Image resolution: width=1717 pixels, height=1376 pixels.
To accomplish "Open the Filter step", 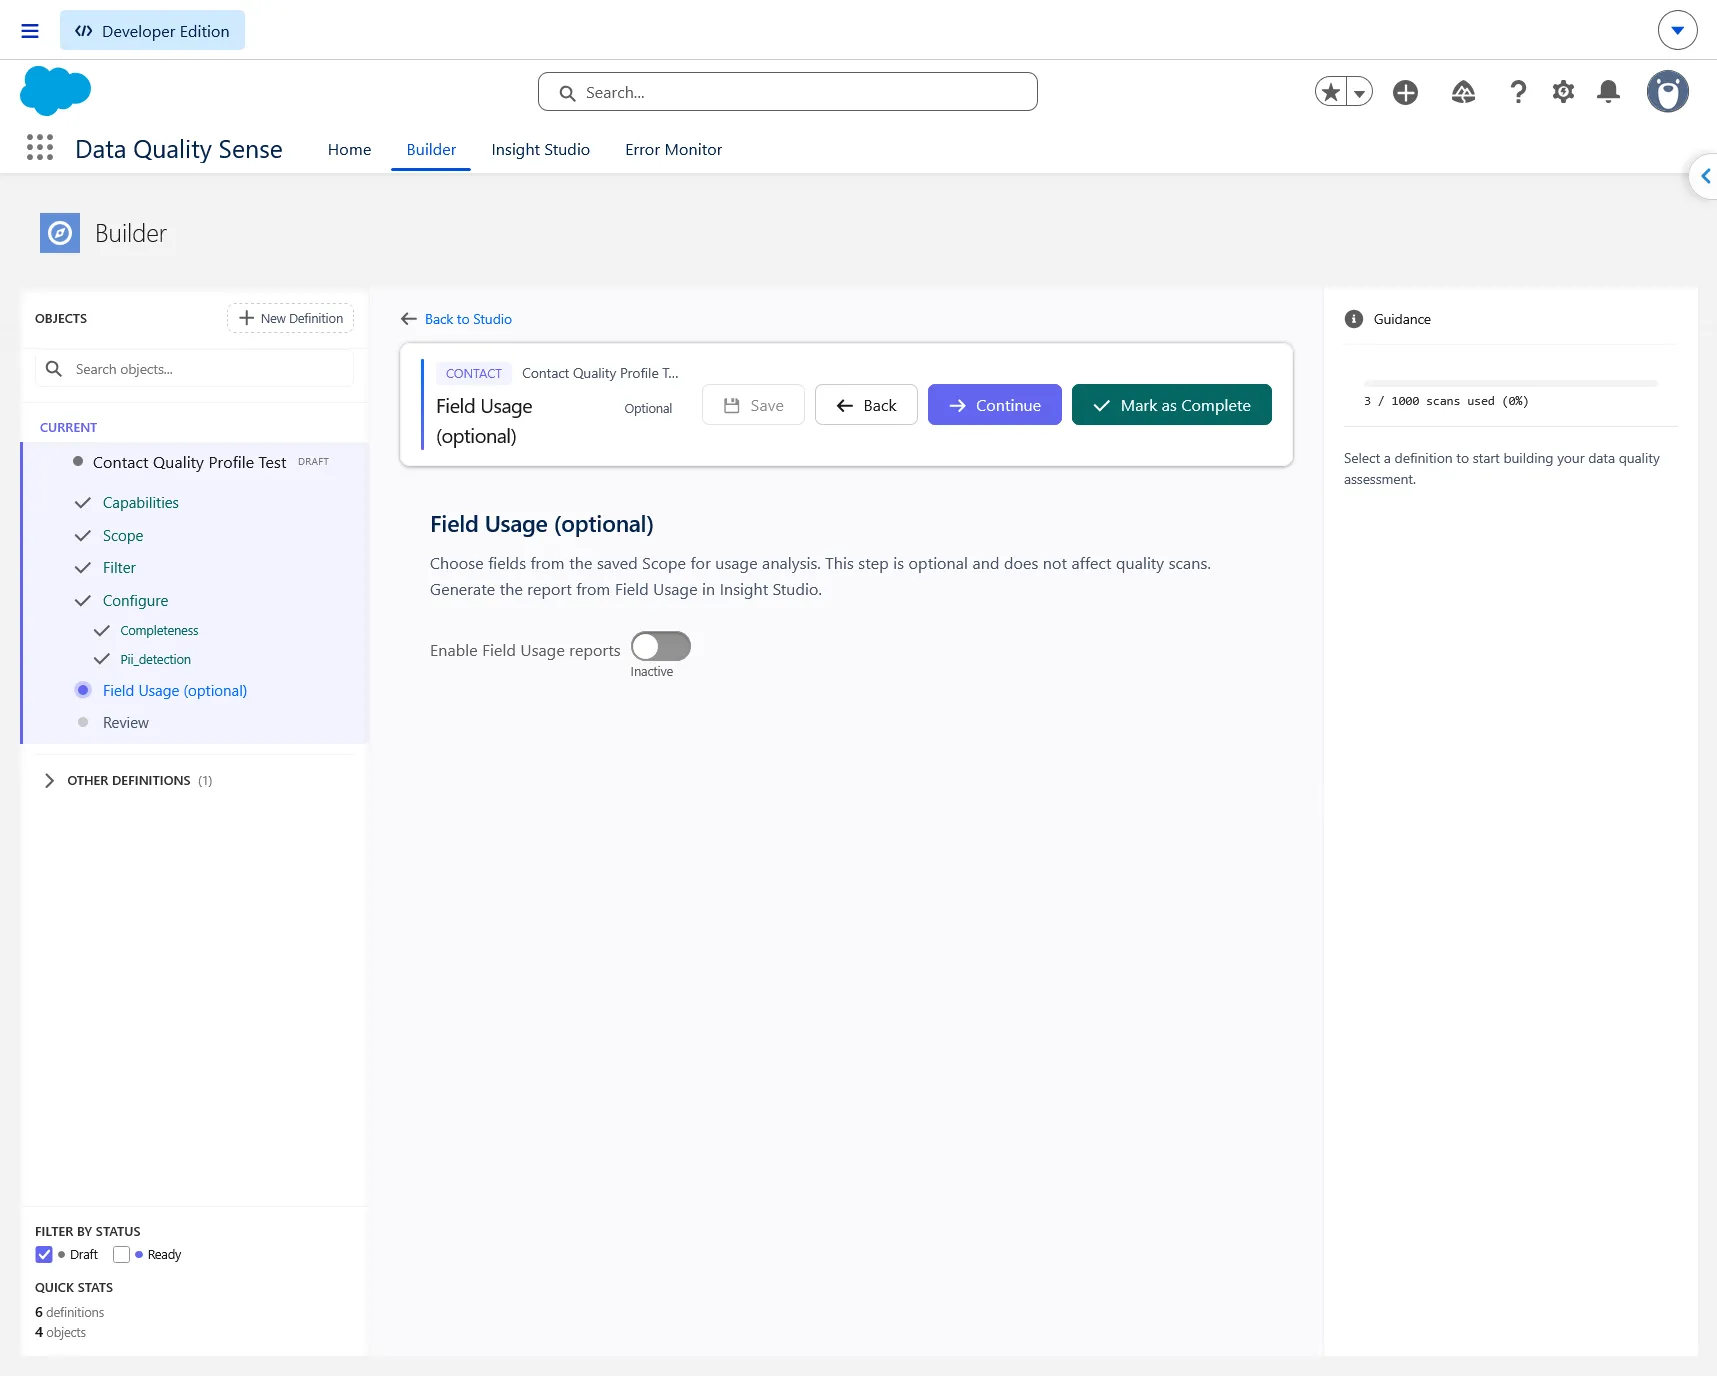I will 119,568.
